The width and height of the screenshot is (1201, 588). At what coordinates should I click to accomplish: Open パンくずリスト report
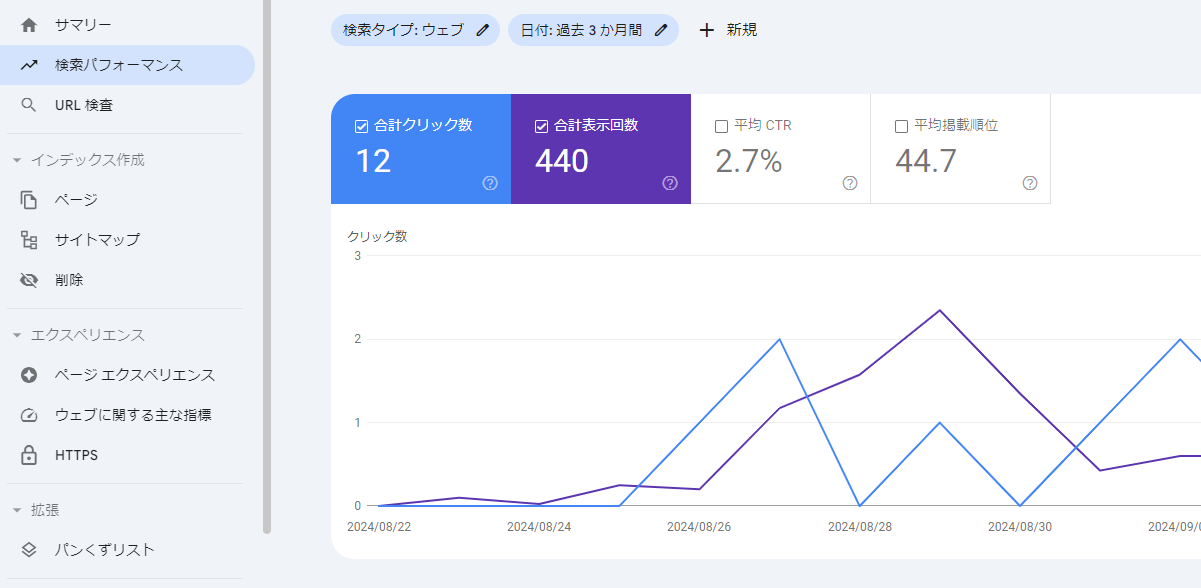click(127, 550)
